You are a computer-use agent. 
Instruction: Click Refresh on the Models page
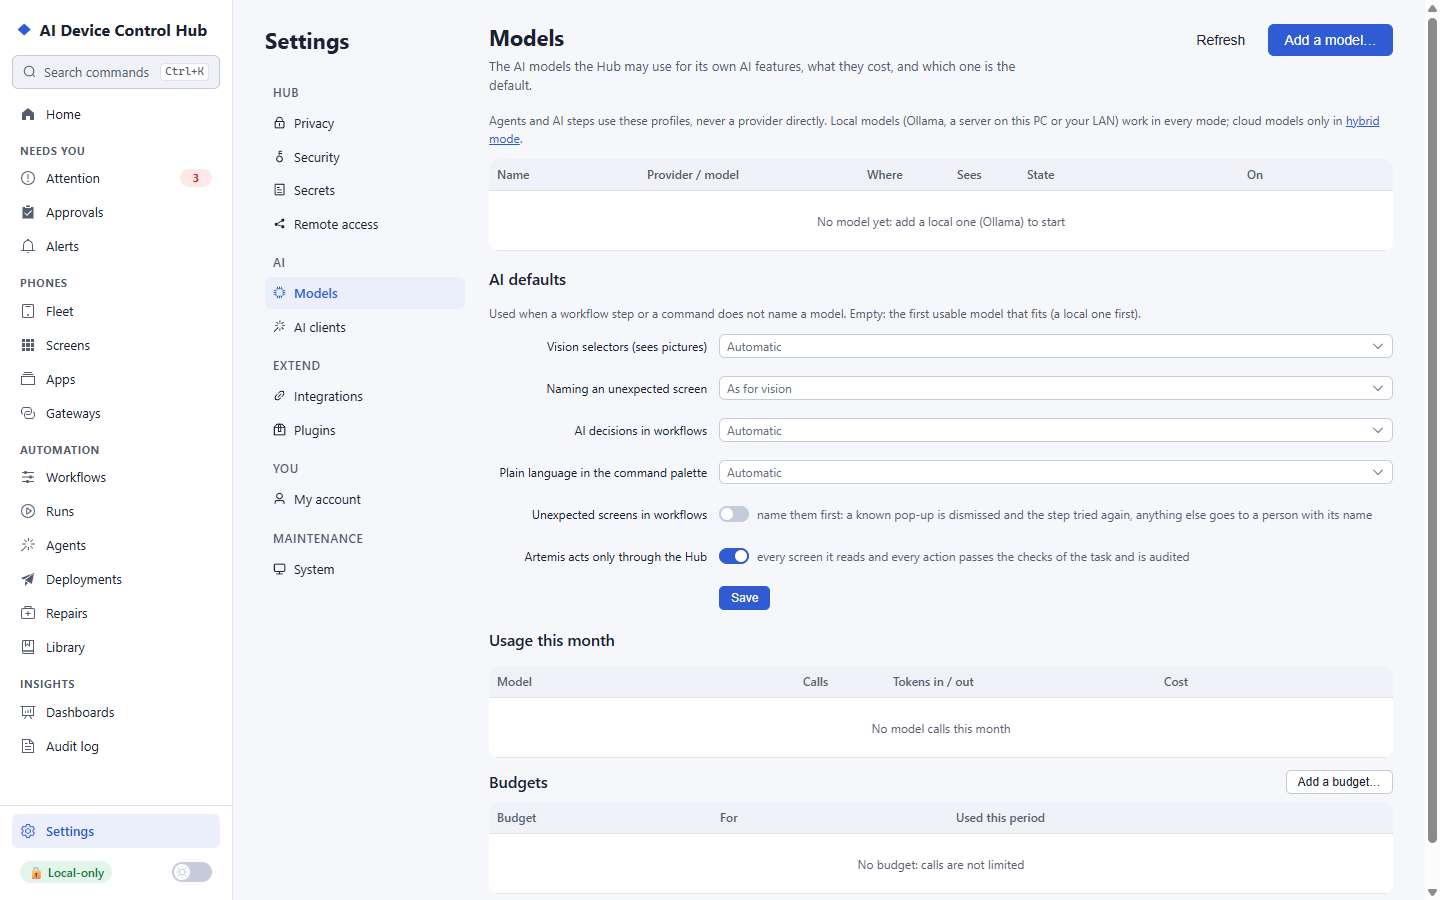click(1221, 40)
